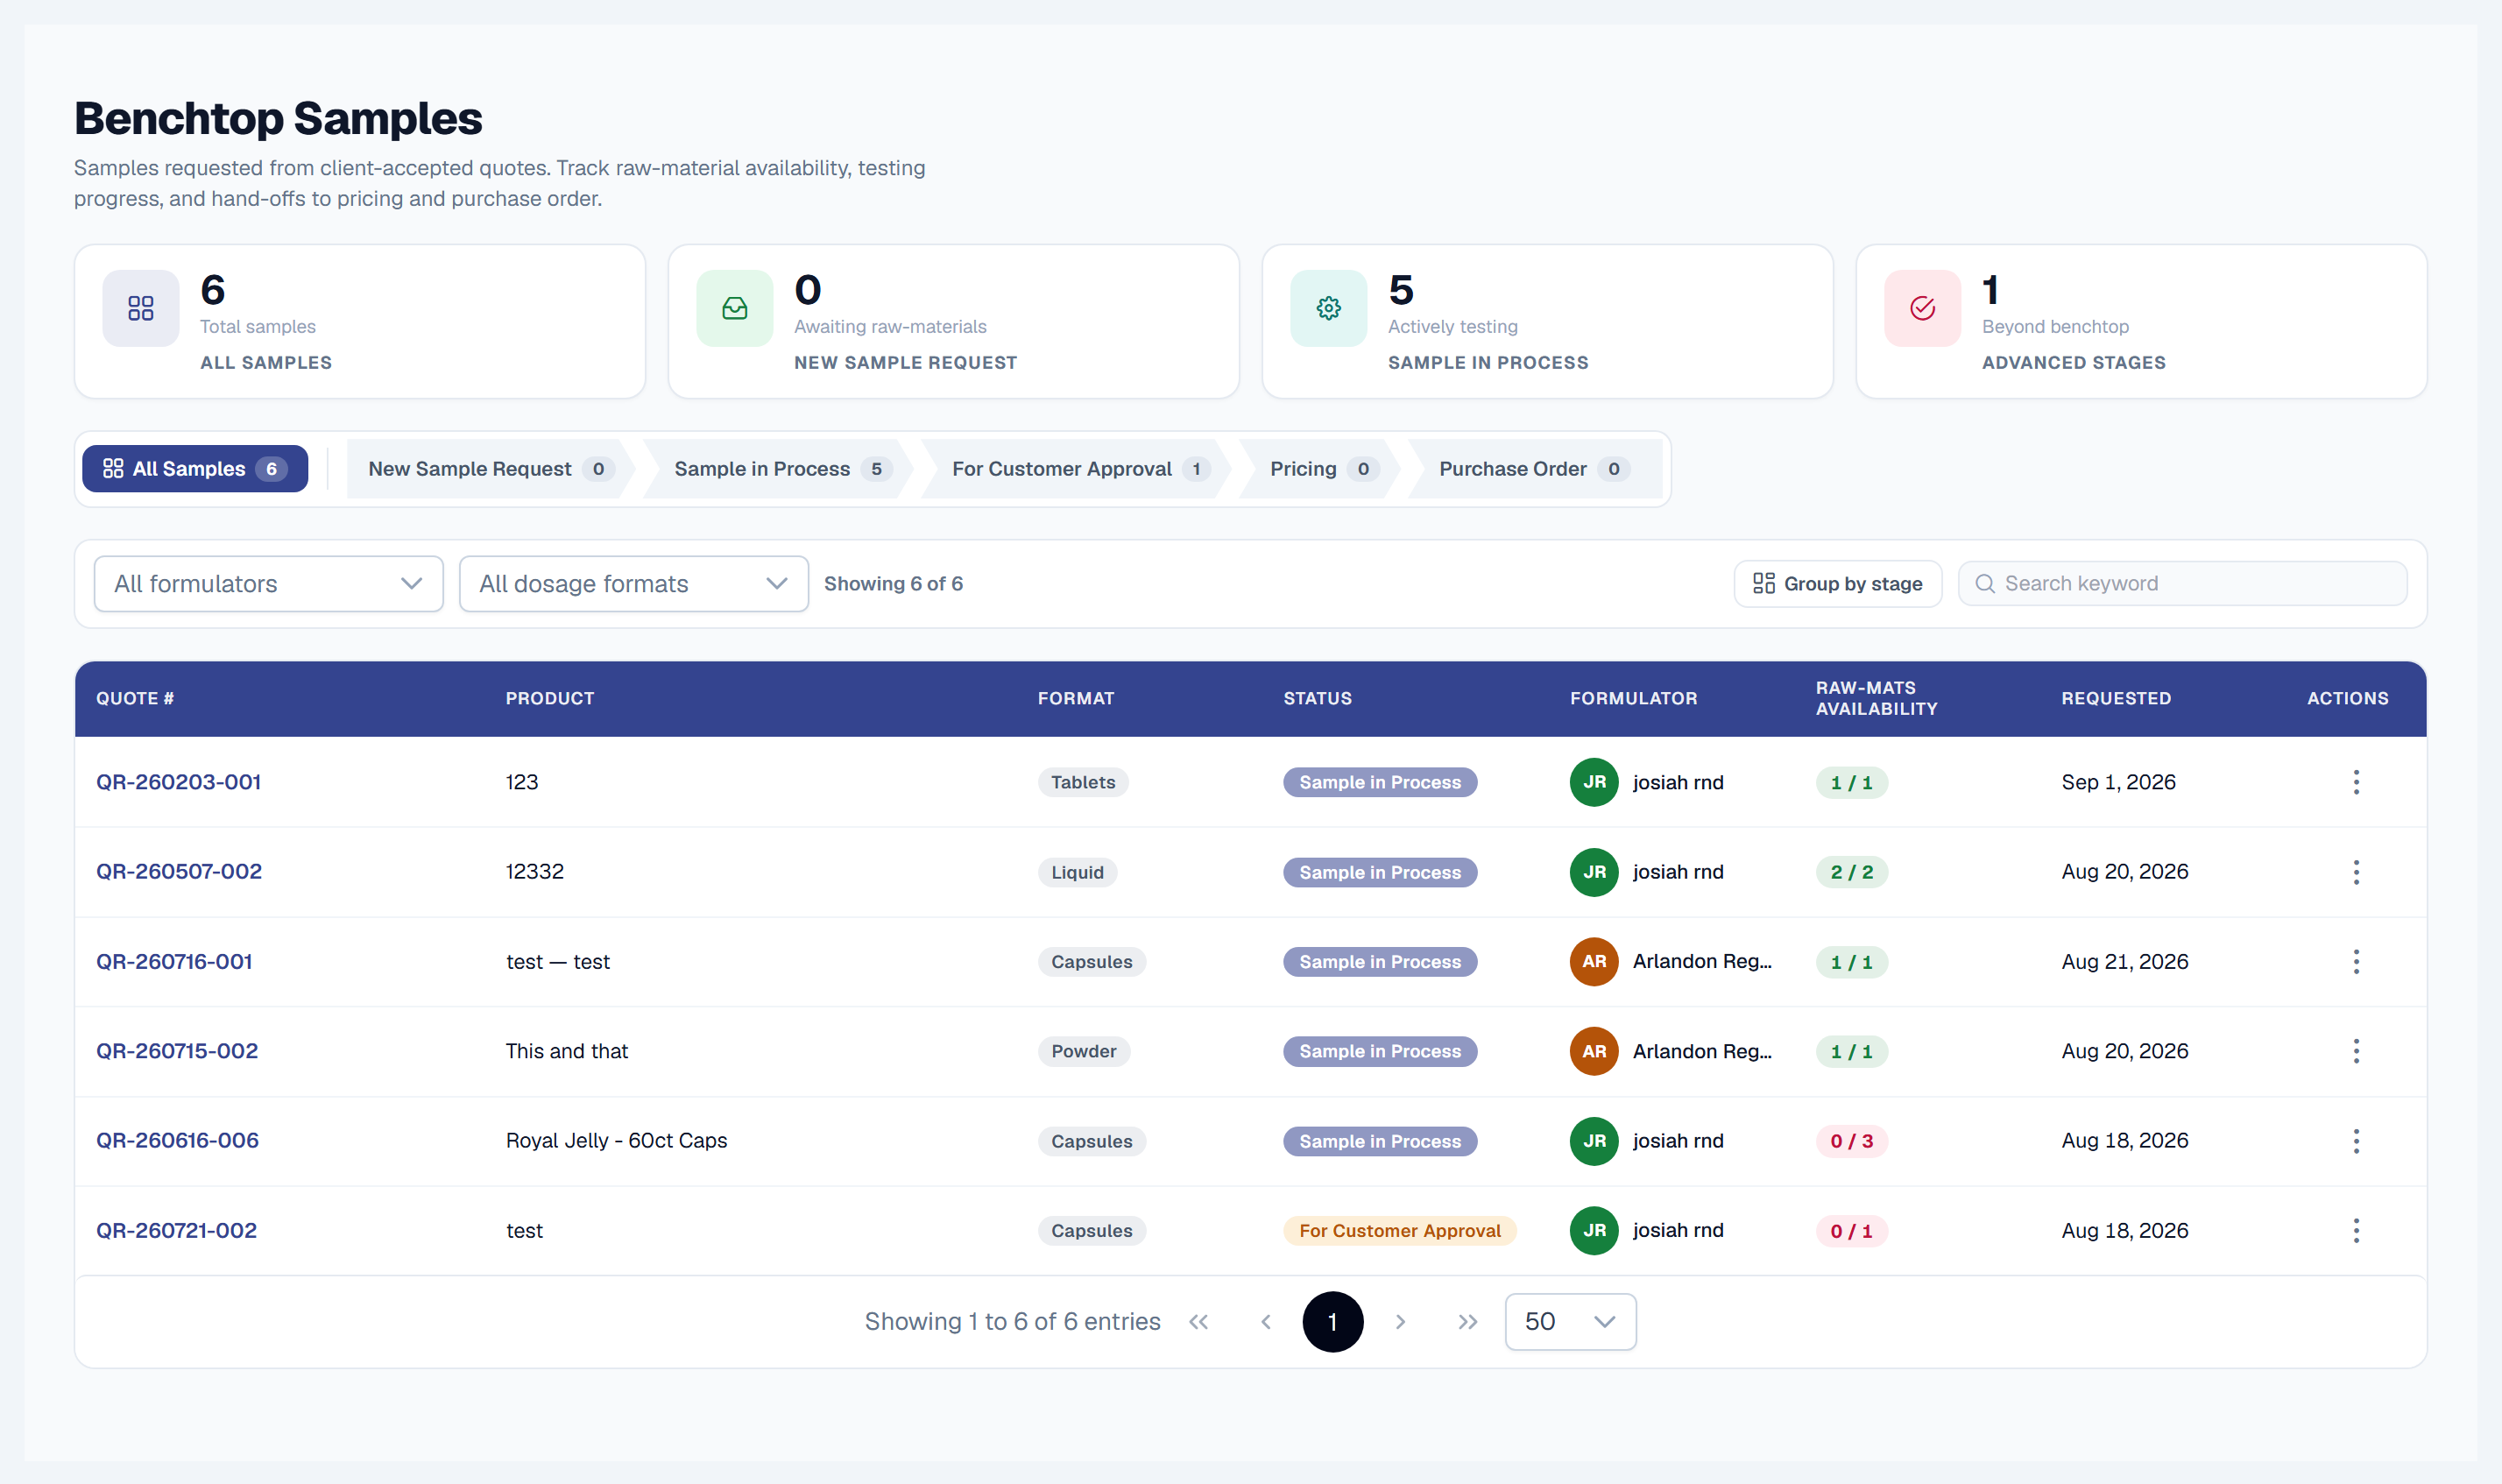The image size is (2502, 1484).
Task: Click page 1 pagination button
Action: point(1332,1322)
